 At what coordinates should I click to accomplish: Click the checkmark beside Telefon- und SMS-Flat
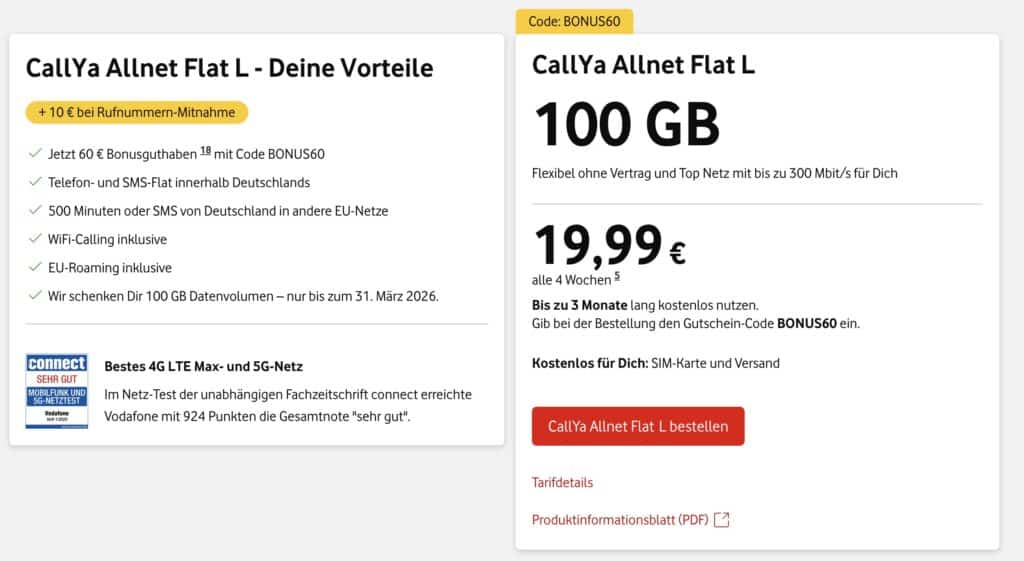click(x=35, y=183)
